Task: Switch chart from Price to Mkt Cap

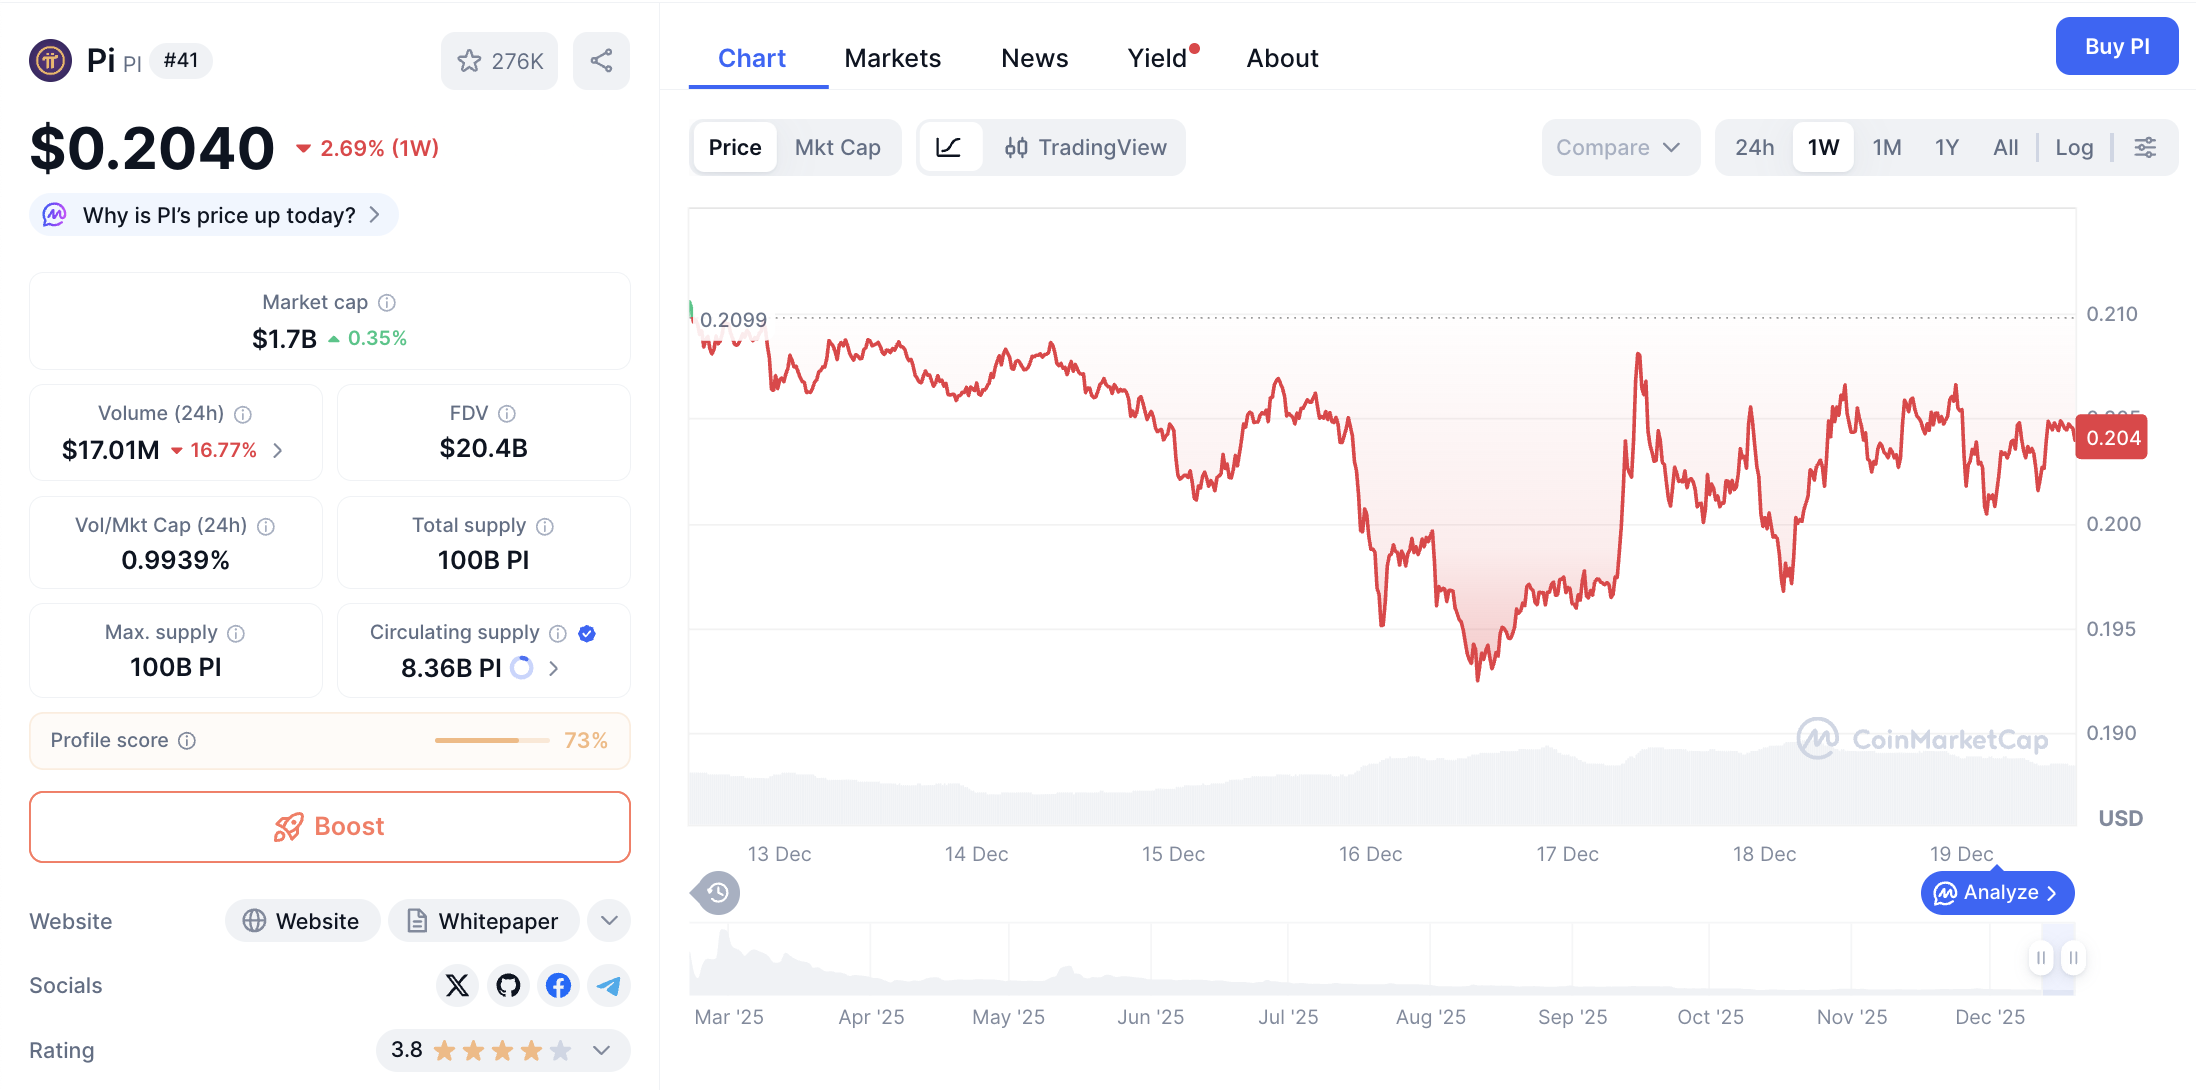Action: pos(838,147)
